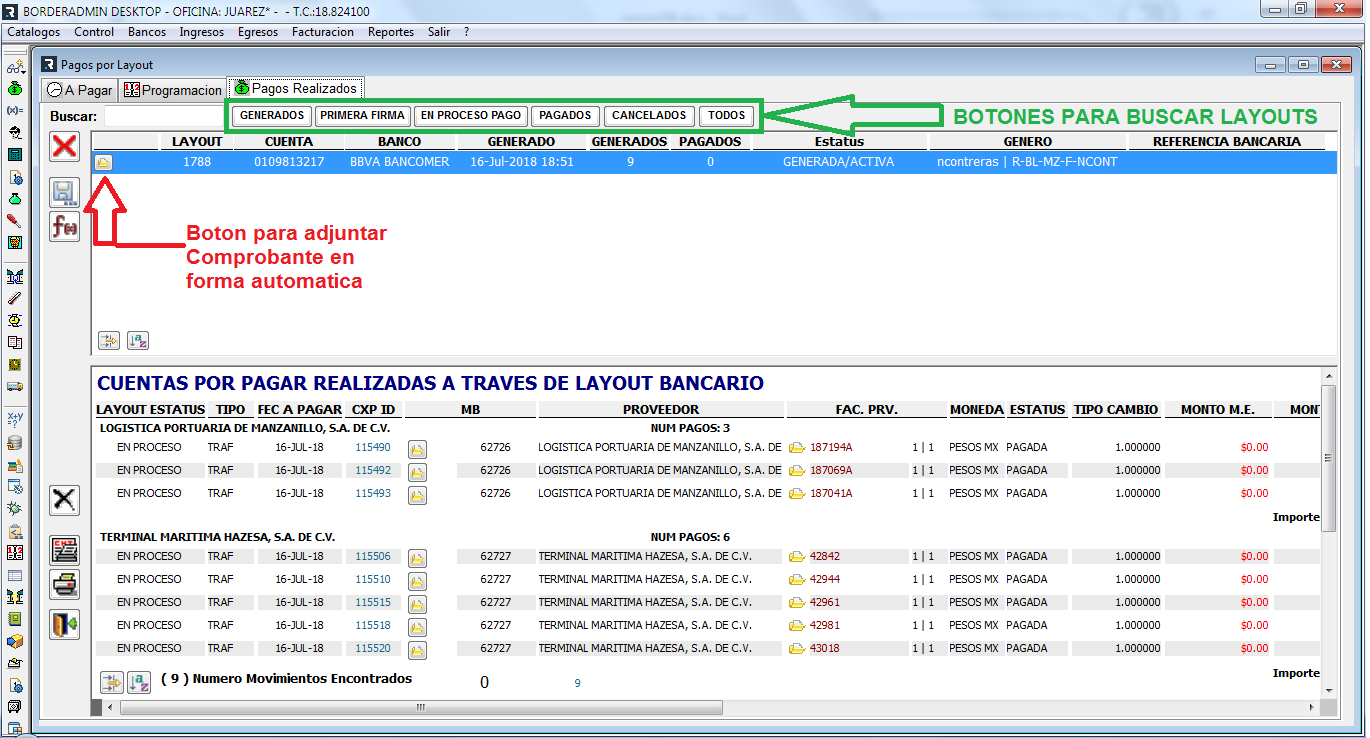
Task: Click the LAYOUT column header
Action: pos(197,142)
